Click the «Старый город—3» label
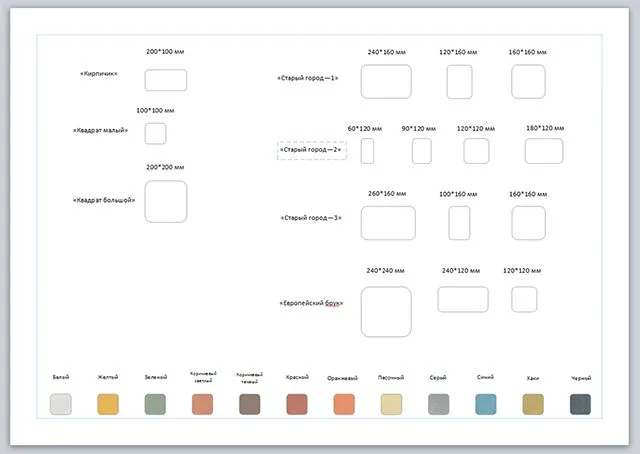The image size is (640, 454). pyautogui.click(x=311, y=218)
